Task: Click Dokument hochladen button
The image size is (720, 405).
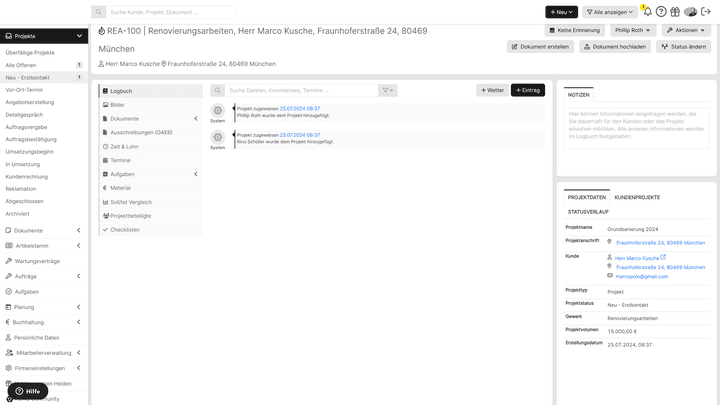Action: click(x=615, y=47)
